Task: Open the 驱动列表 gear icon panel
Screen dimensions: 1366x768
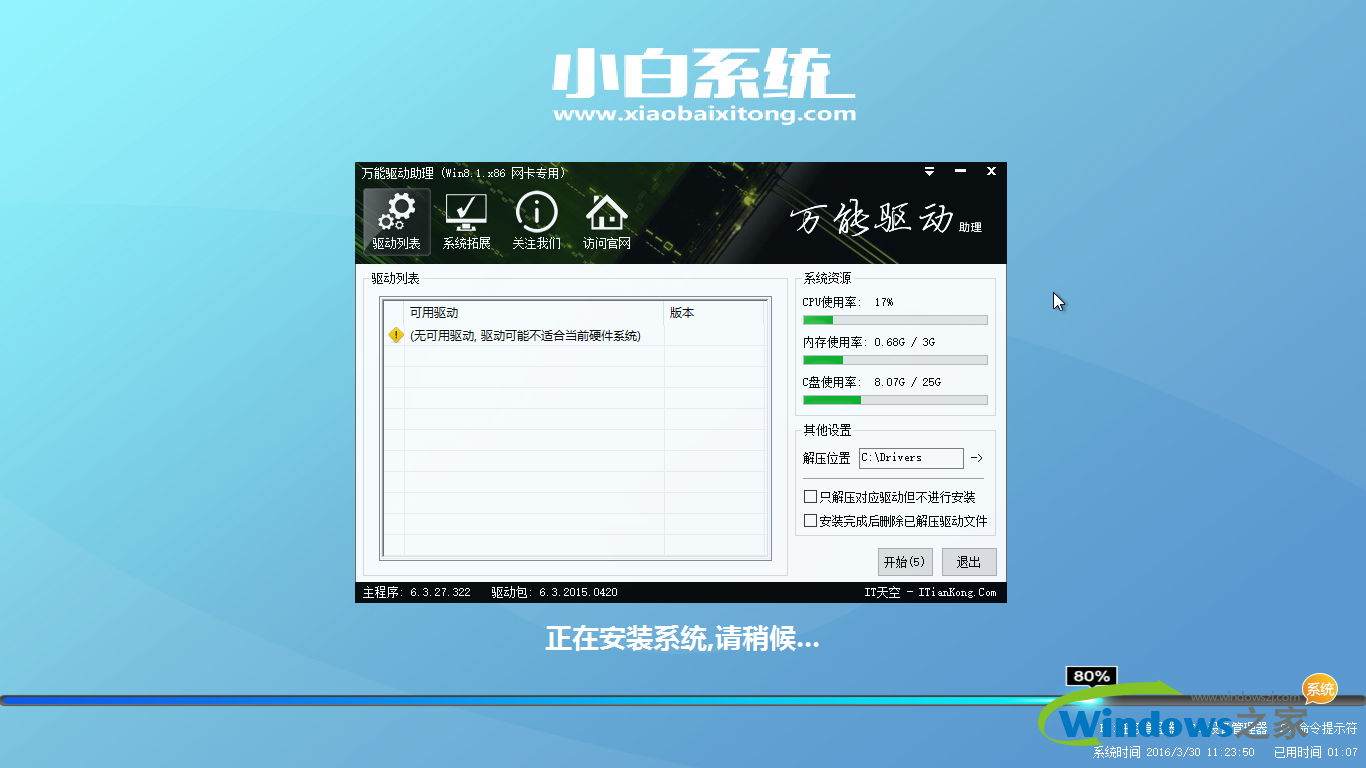Action: [x=395, y=220]
